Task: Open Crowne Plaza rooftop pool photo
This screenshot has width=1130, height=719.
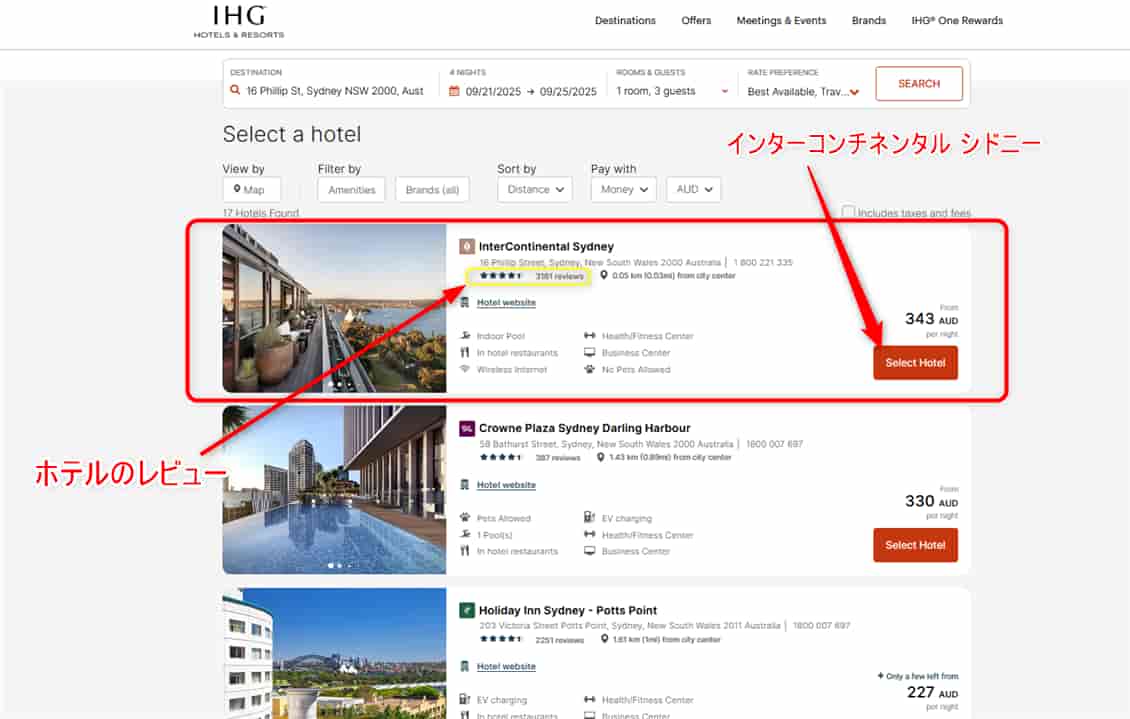Action: coord(334,490)
